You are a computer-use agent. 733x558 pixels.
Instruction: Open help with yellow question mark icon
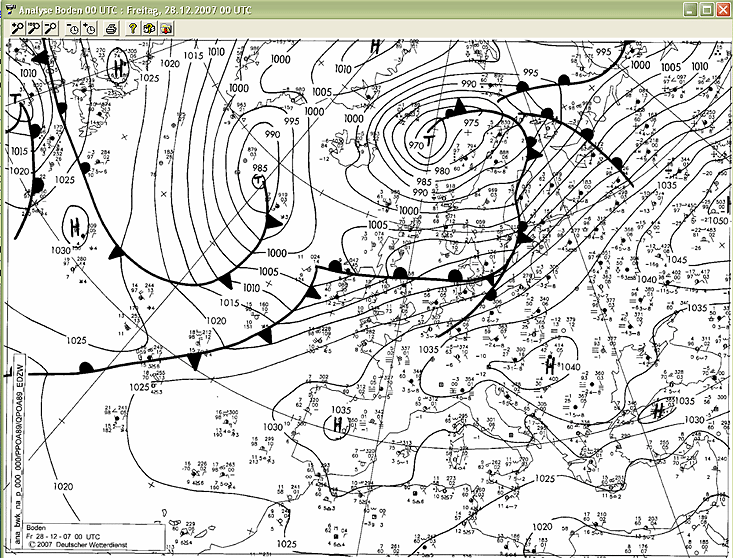coord(133,28)
